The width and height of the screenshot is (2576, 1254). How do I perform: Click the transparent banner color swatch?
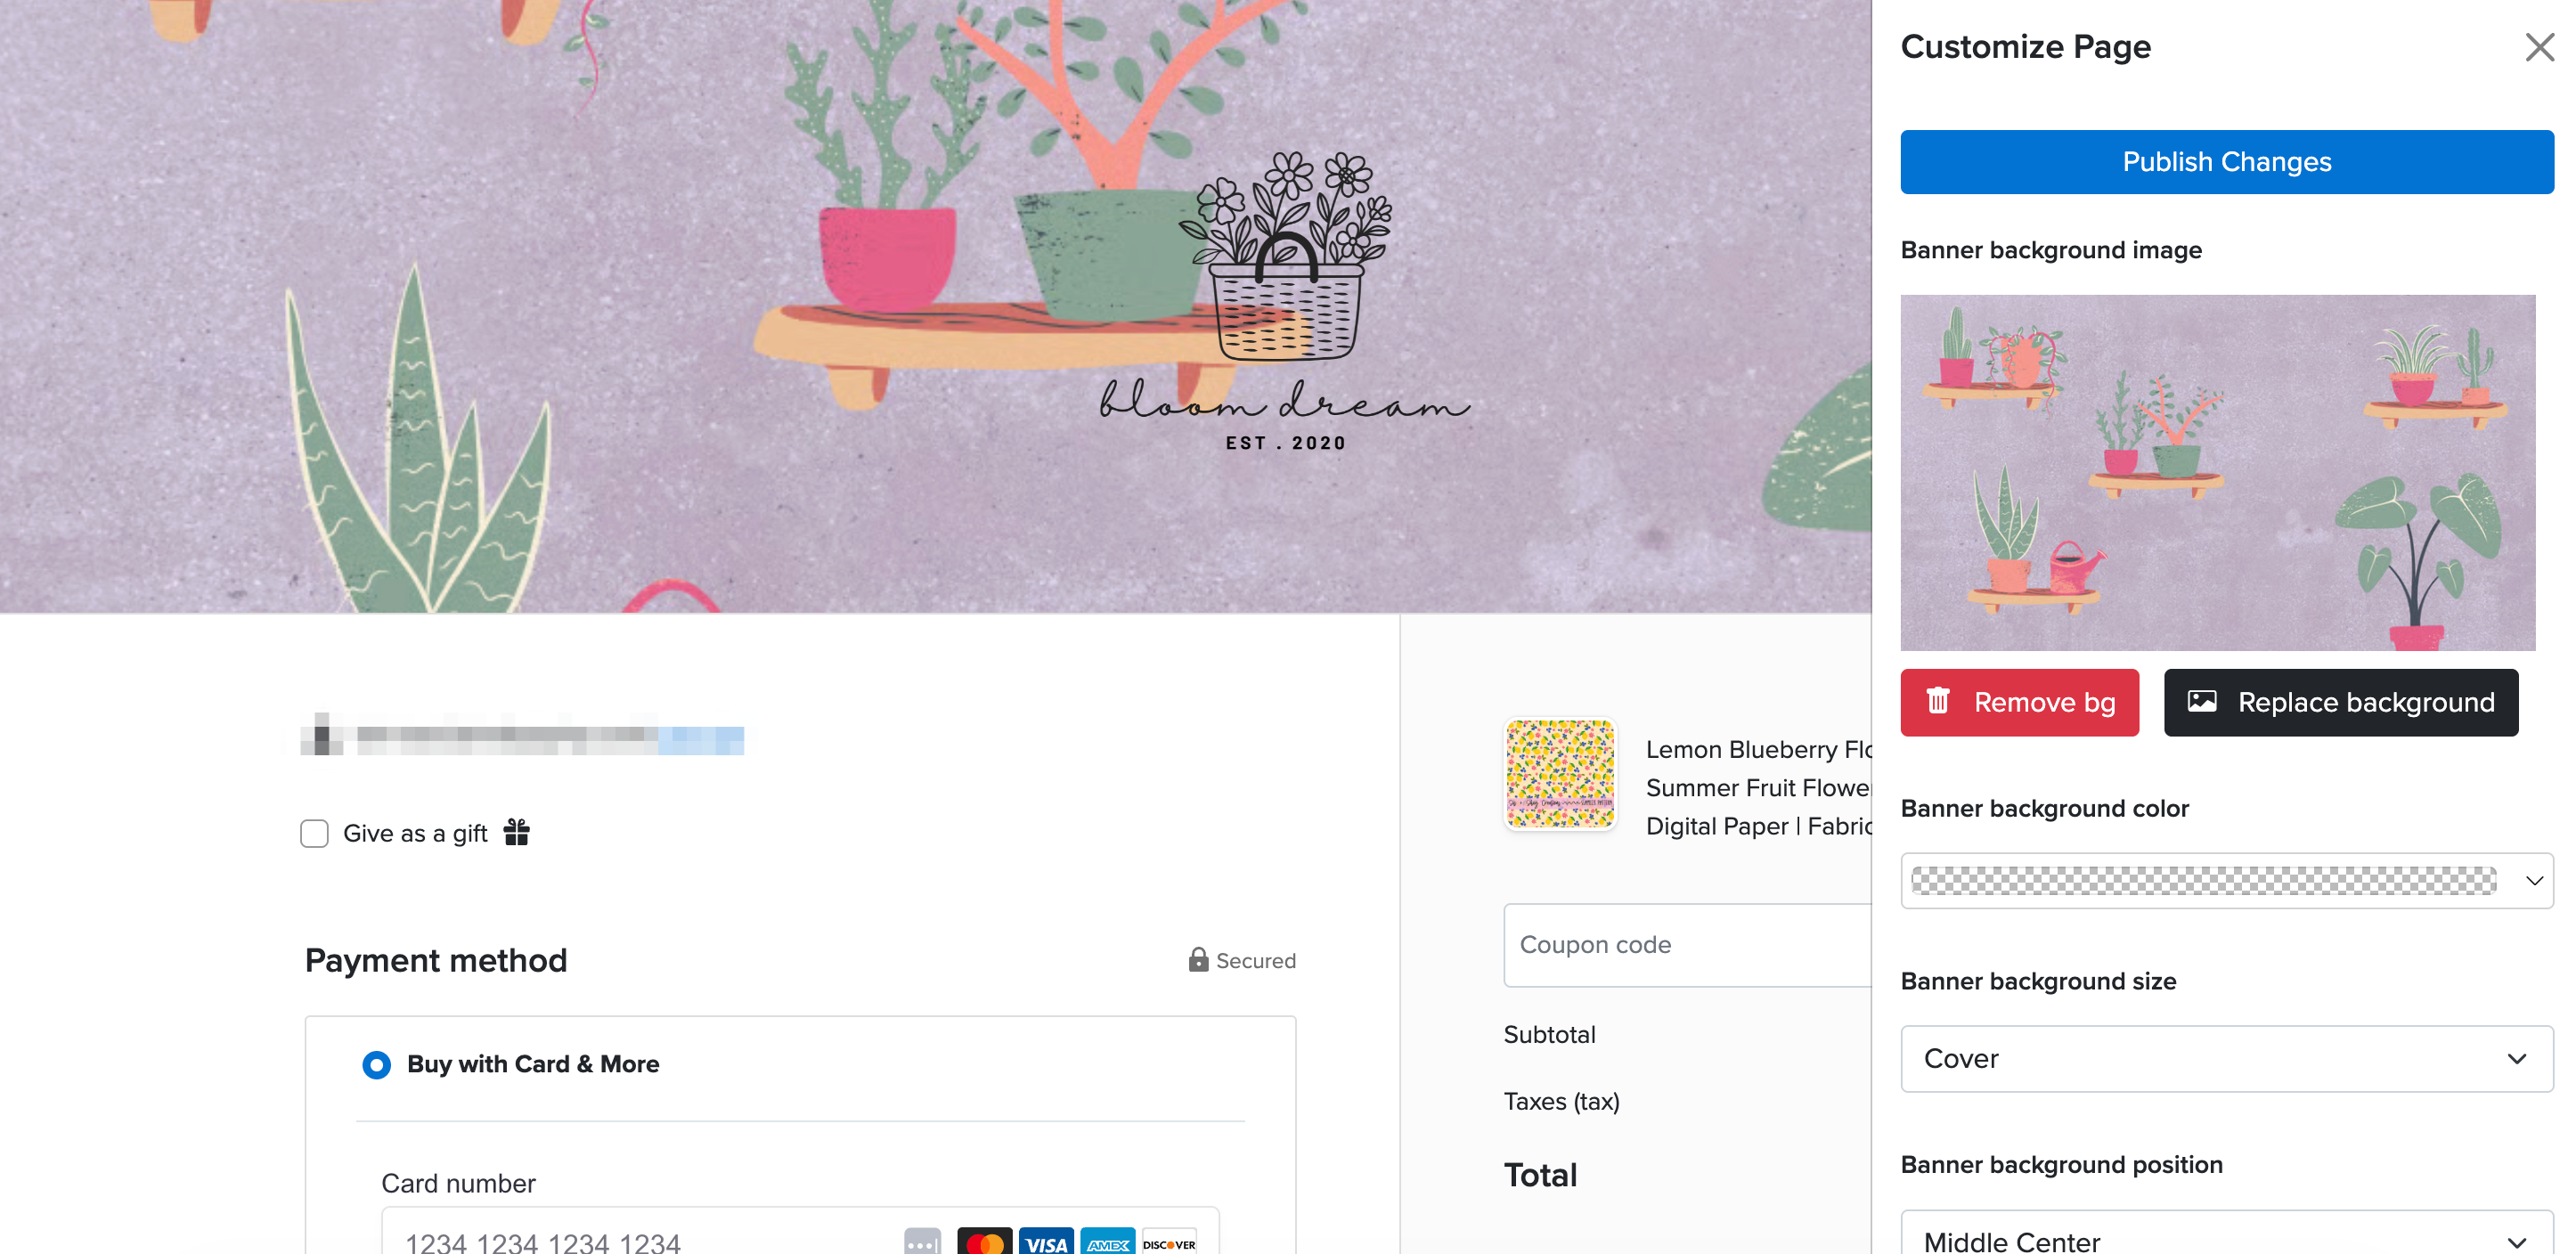tap(2204, 881)
